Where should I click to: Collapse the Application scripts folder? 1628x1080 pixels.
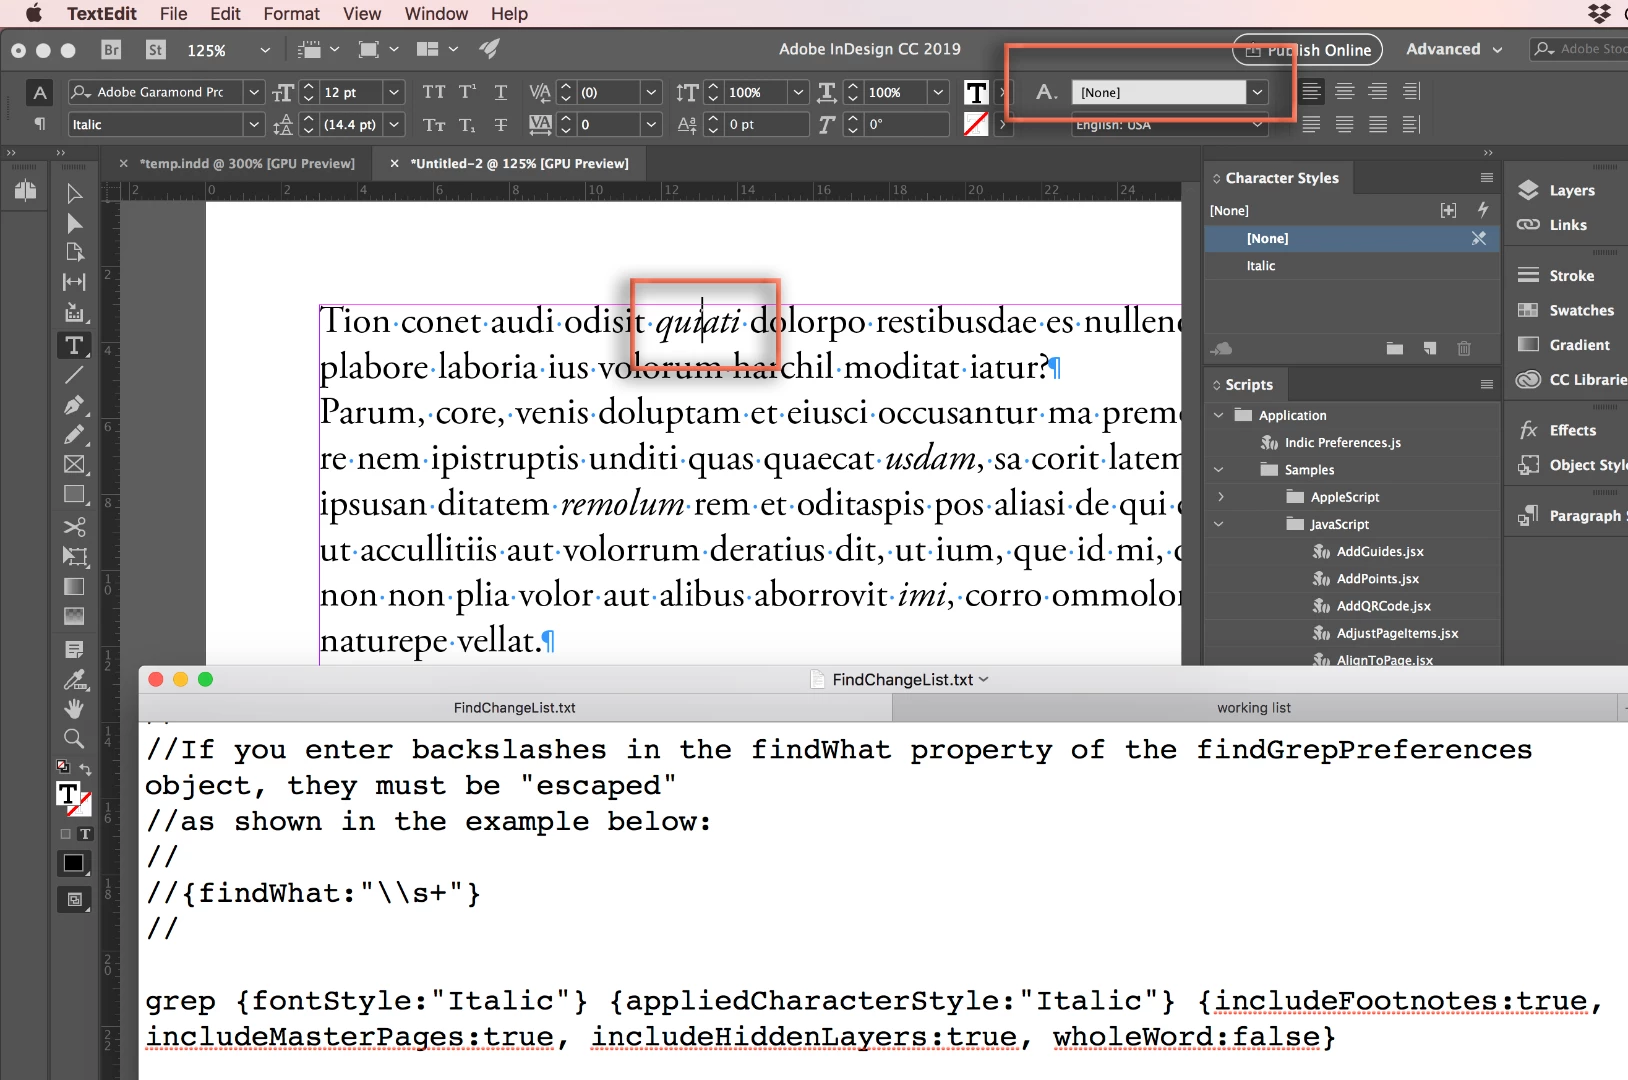pos(1218,415)
